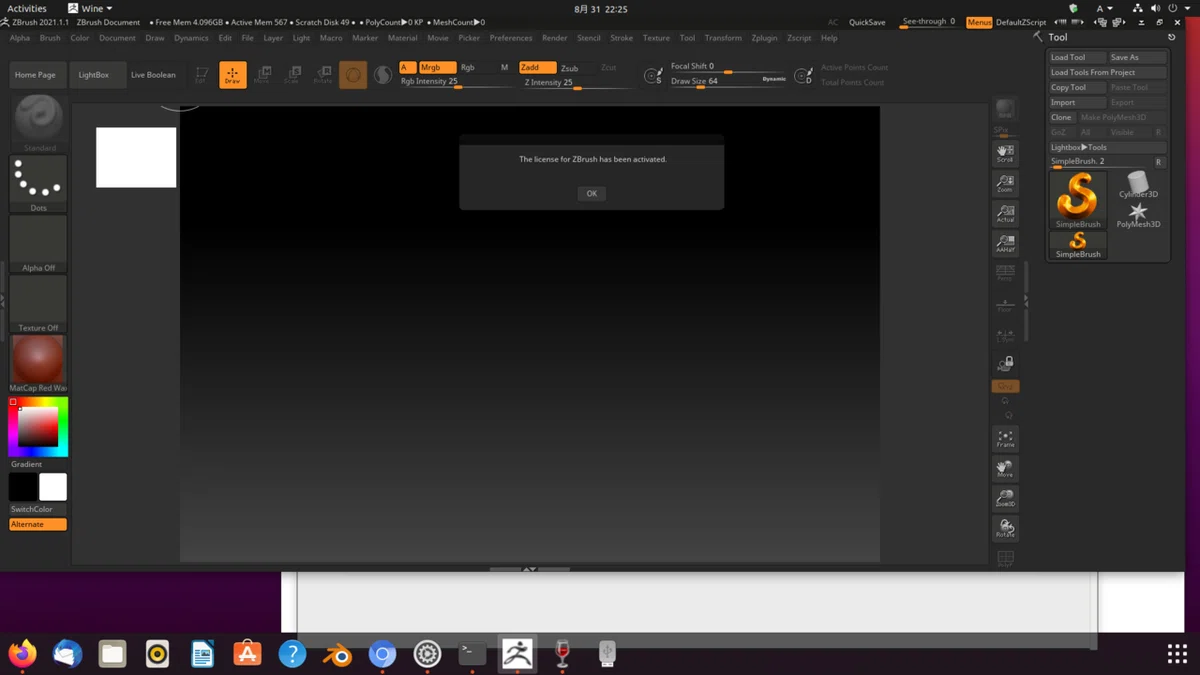Open the Render menu

coord(555,38)
